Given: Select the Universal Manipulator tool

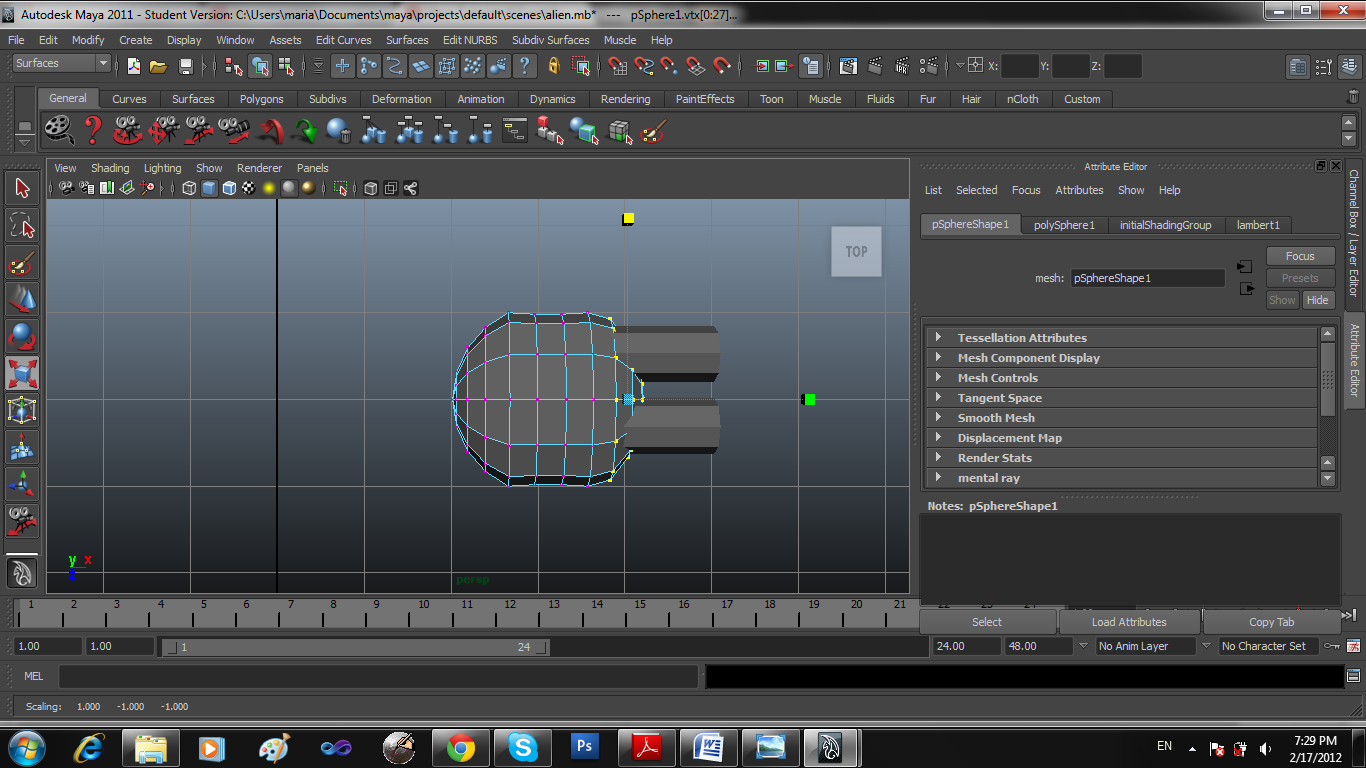Looking at the screenshot, I should [x=22, y=410].
